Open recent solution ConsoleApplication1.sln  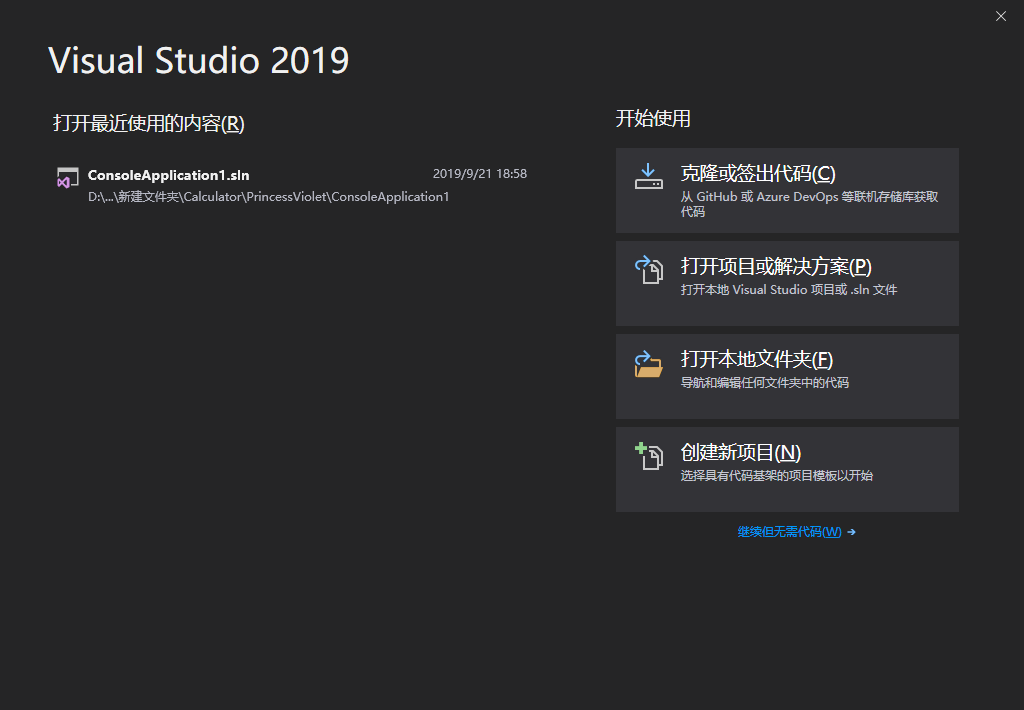(168, 175)
